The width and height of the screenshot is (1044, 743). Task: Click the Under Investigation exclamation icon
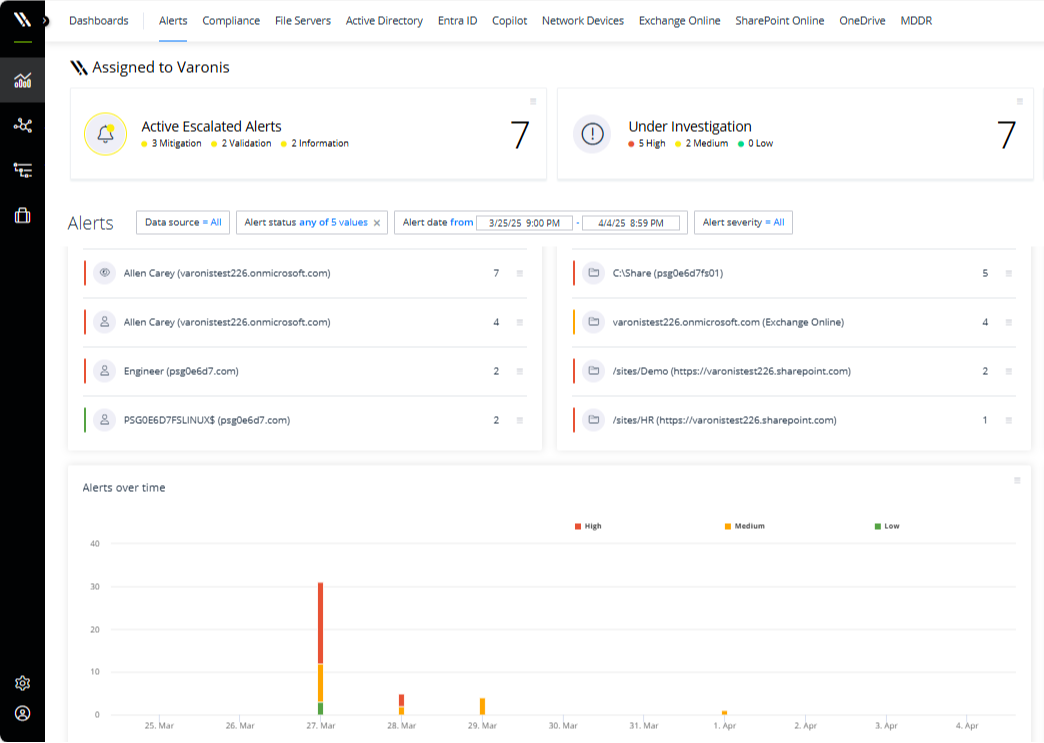pos(592,134)
